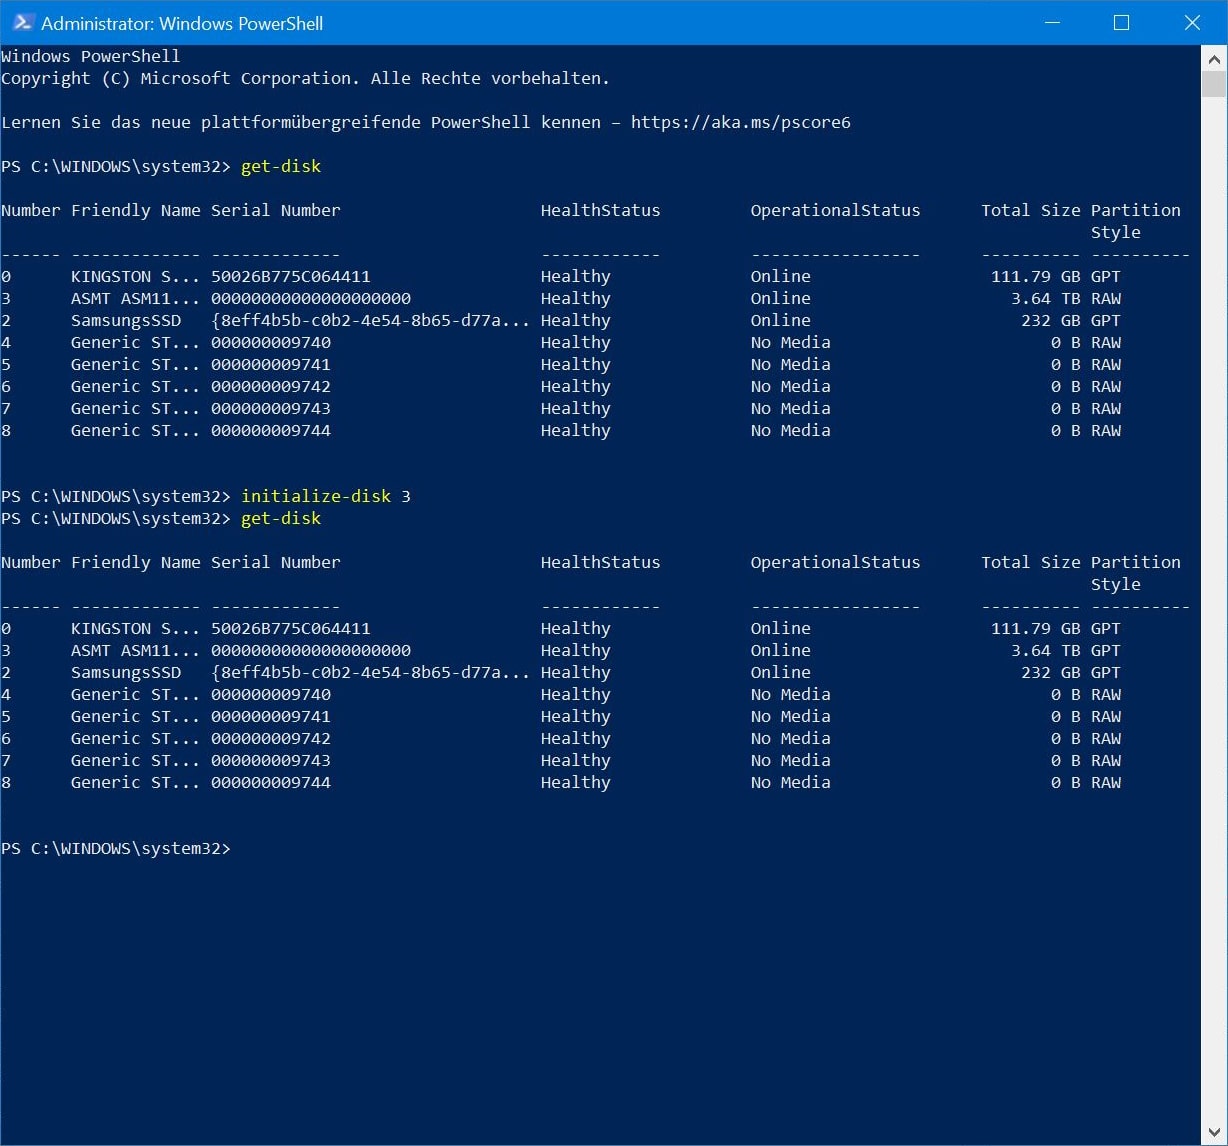1228x1146 pixels.
Task: Click serial 000000009742 in the second table
Action: tap(271, 738)
